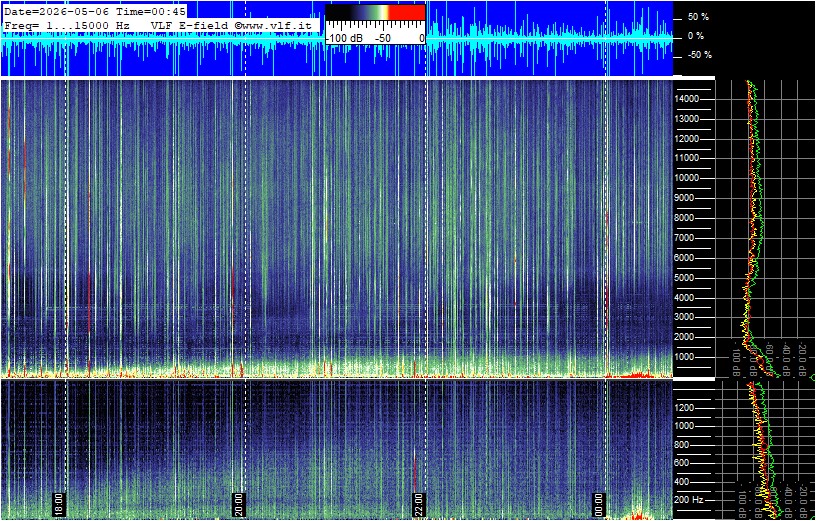Click '-40.0 dB' label in lower spectrum graph
The height and width of the screenshot is (521, 816).
point(787,499)
